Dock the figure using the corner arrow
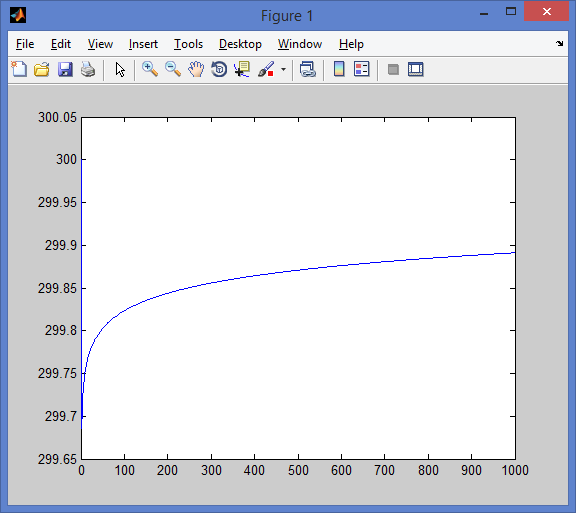The height and width of the screenshot is (513, 576). [559, 44]
